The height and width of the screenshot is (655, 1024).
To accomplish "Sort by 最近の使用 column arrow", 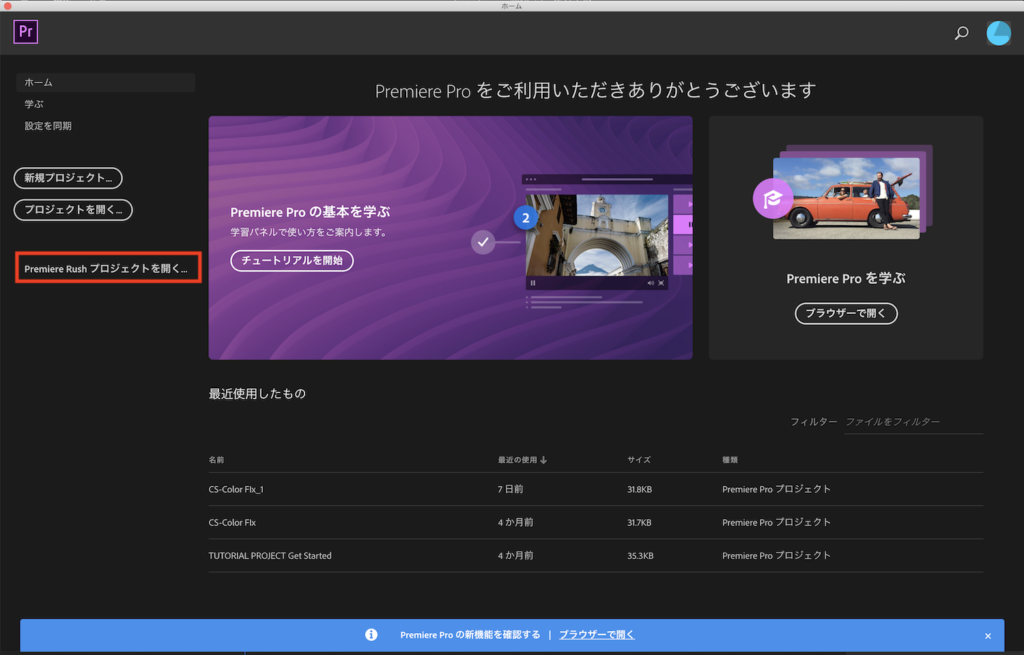I will click(x=543, y=460).
